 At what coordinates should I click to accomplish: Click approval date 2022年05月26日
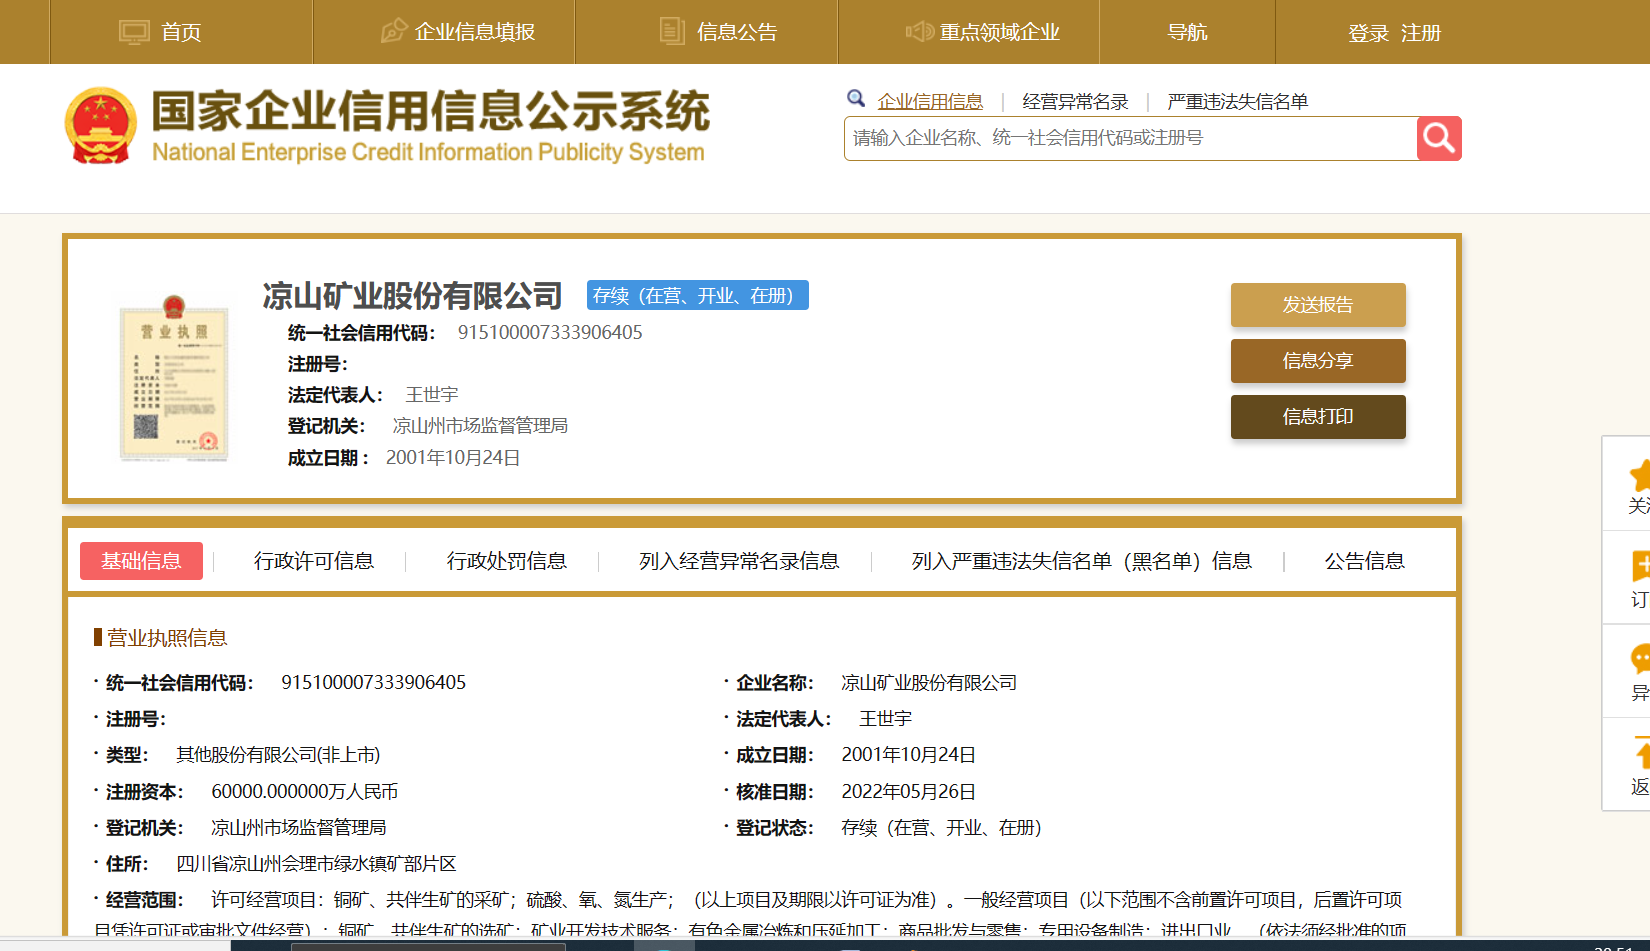click(908, 791)
